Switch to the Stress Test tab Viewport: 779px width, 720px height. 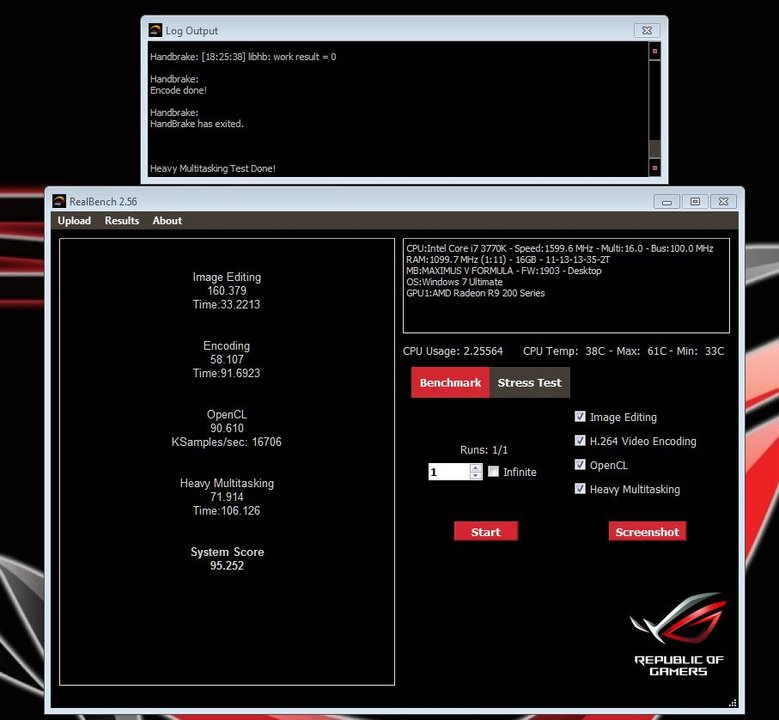point(530,383)
